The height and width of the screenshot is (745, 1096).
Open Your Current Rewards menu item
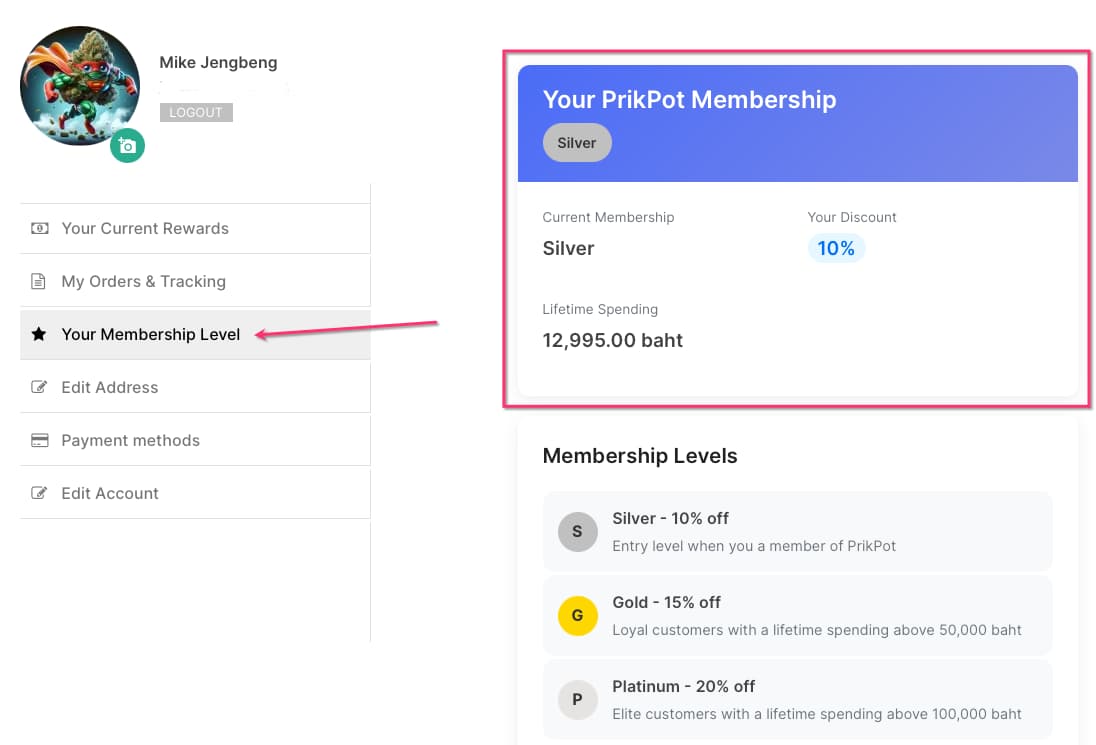coord(145,228)
